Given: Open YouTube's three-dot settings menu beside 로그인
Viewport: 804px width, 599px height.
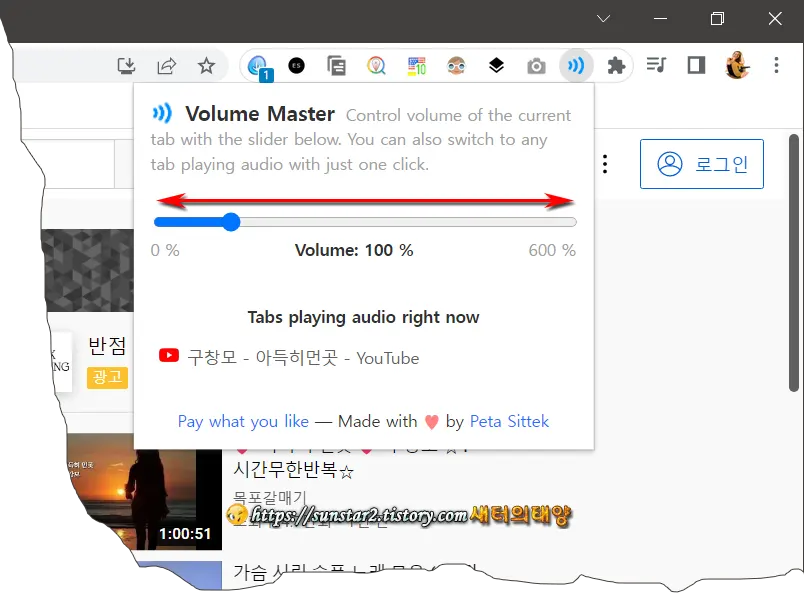Looking at the screenshot, I should [605, 164].
